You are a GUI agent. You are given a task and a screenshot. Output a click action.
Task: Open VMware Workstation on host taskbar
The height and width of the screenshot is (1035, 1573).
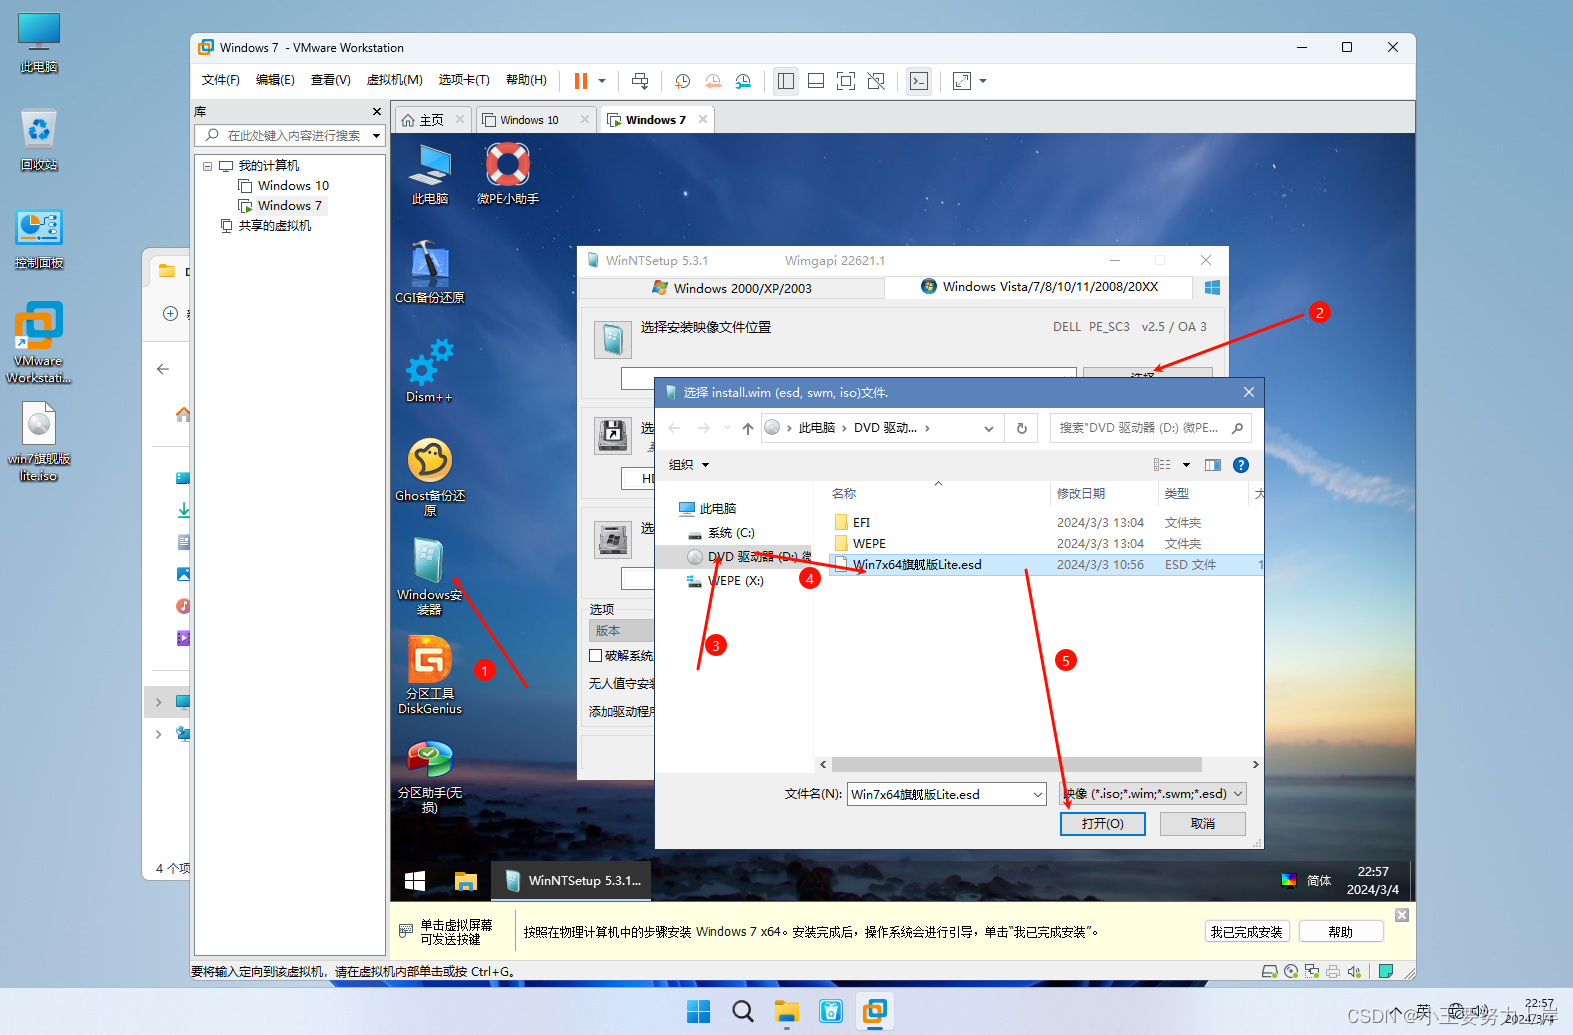875,1011
